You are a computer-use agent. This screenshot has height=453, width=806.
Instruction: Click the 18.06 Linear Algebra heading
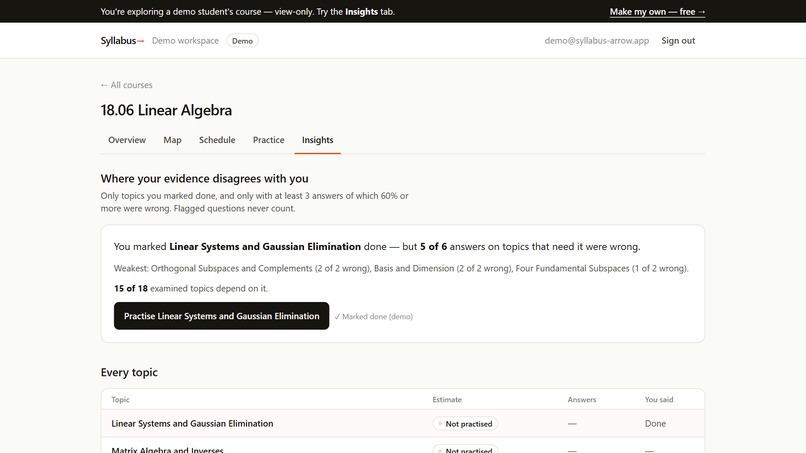pos(166,110)
